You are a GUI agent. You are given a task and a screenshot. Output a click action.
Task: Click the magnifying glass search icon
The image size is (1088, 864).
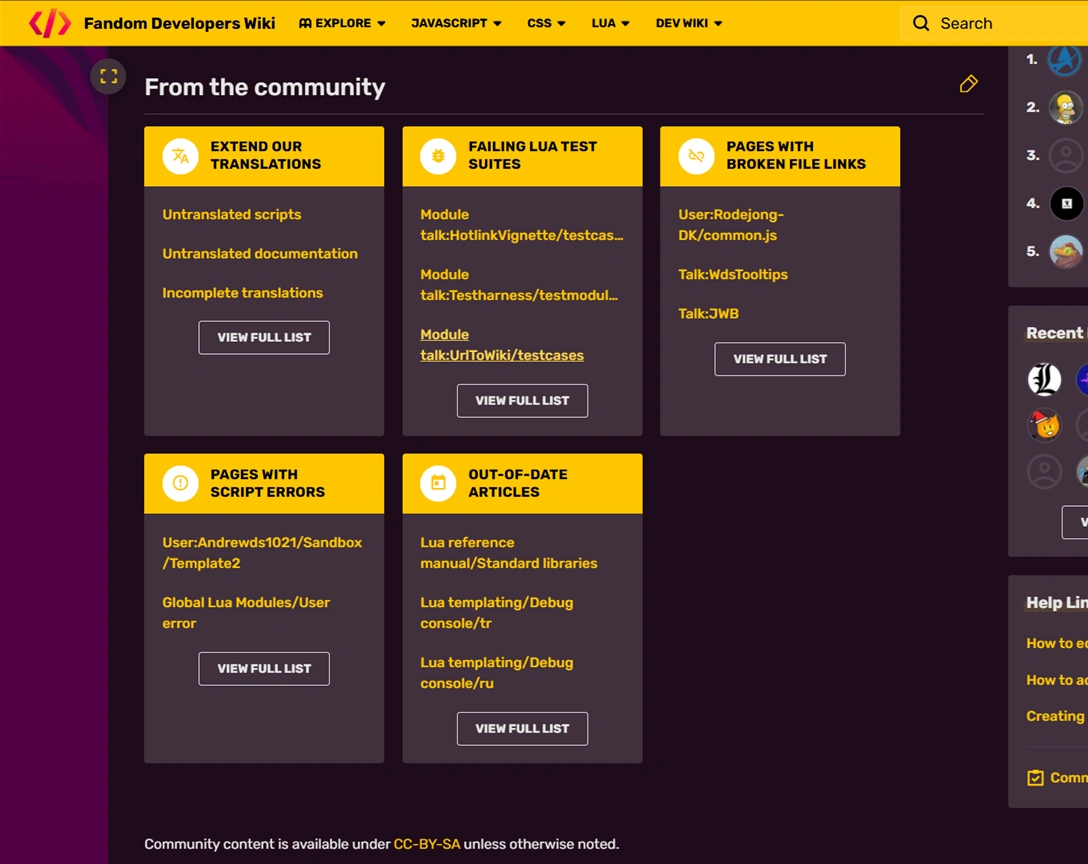click(921, 23)
